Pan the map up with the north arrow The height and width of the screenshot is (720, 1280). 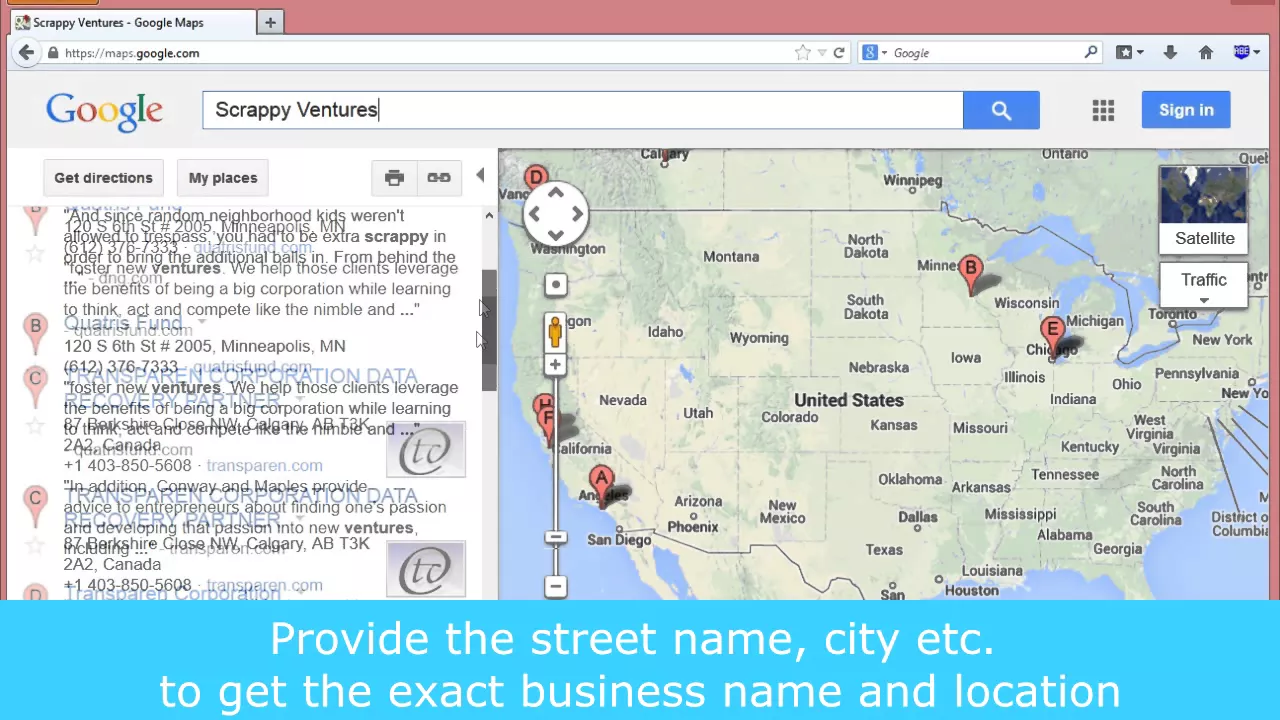(556, 193)
